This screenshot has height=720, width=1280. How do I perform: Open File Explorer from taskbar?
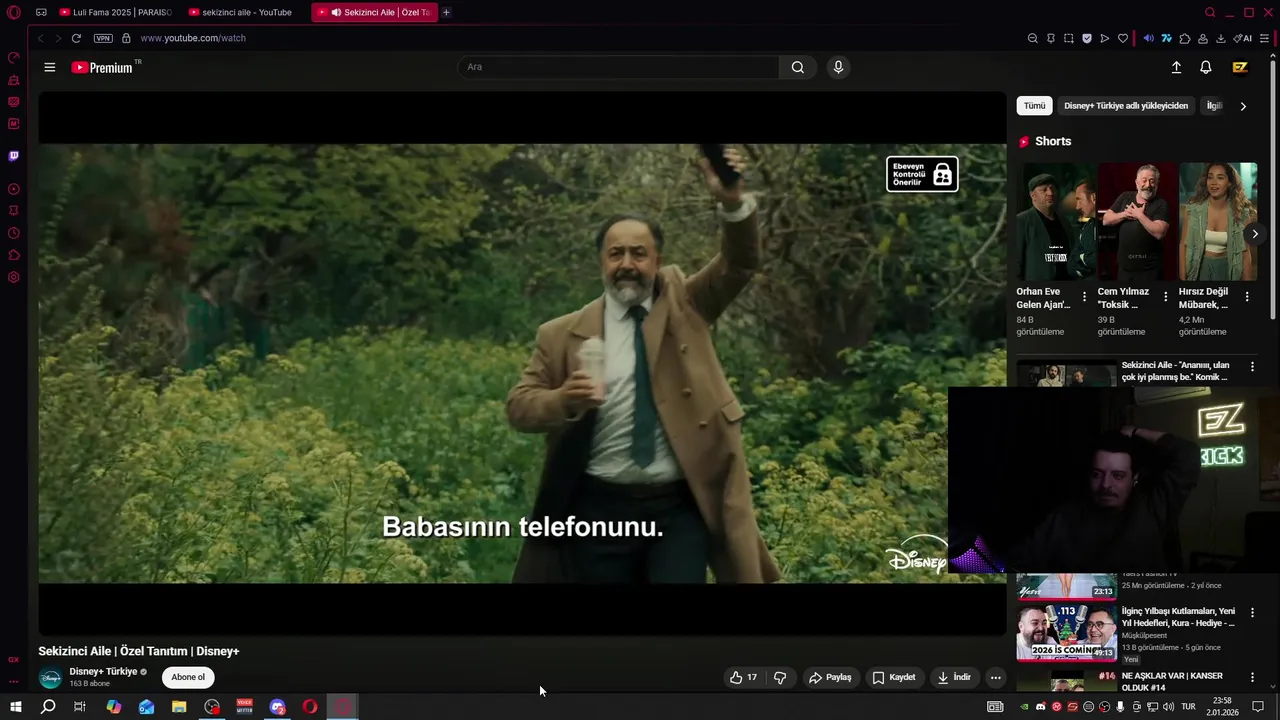tap(179, 707)
